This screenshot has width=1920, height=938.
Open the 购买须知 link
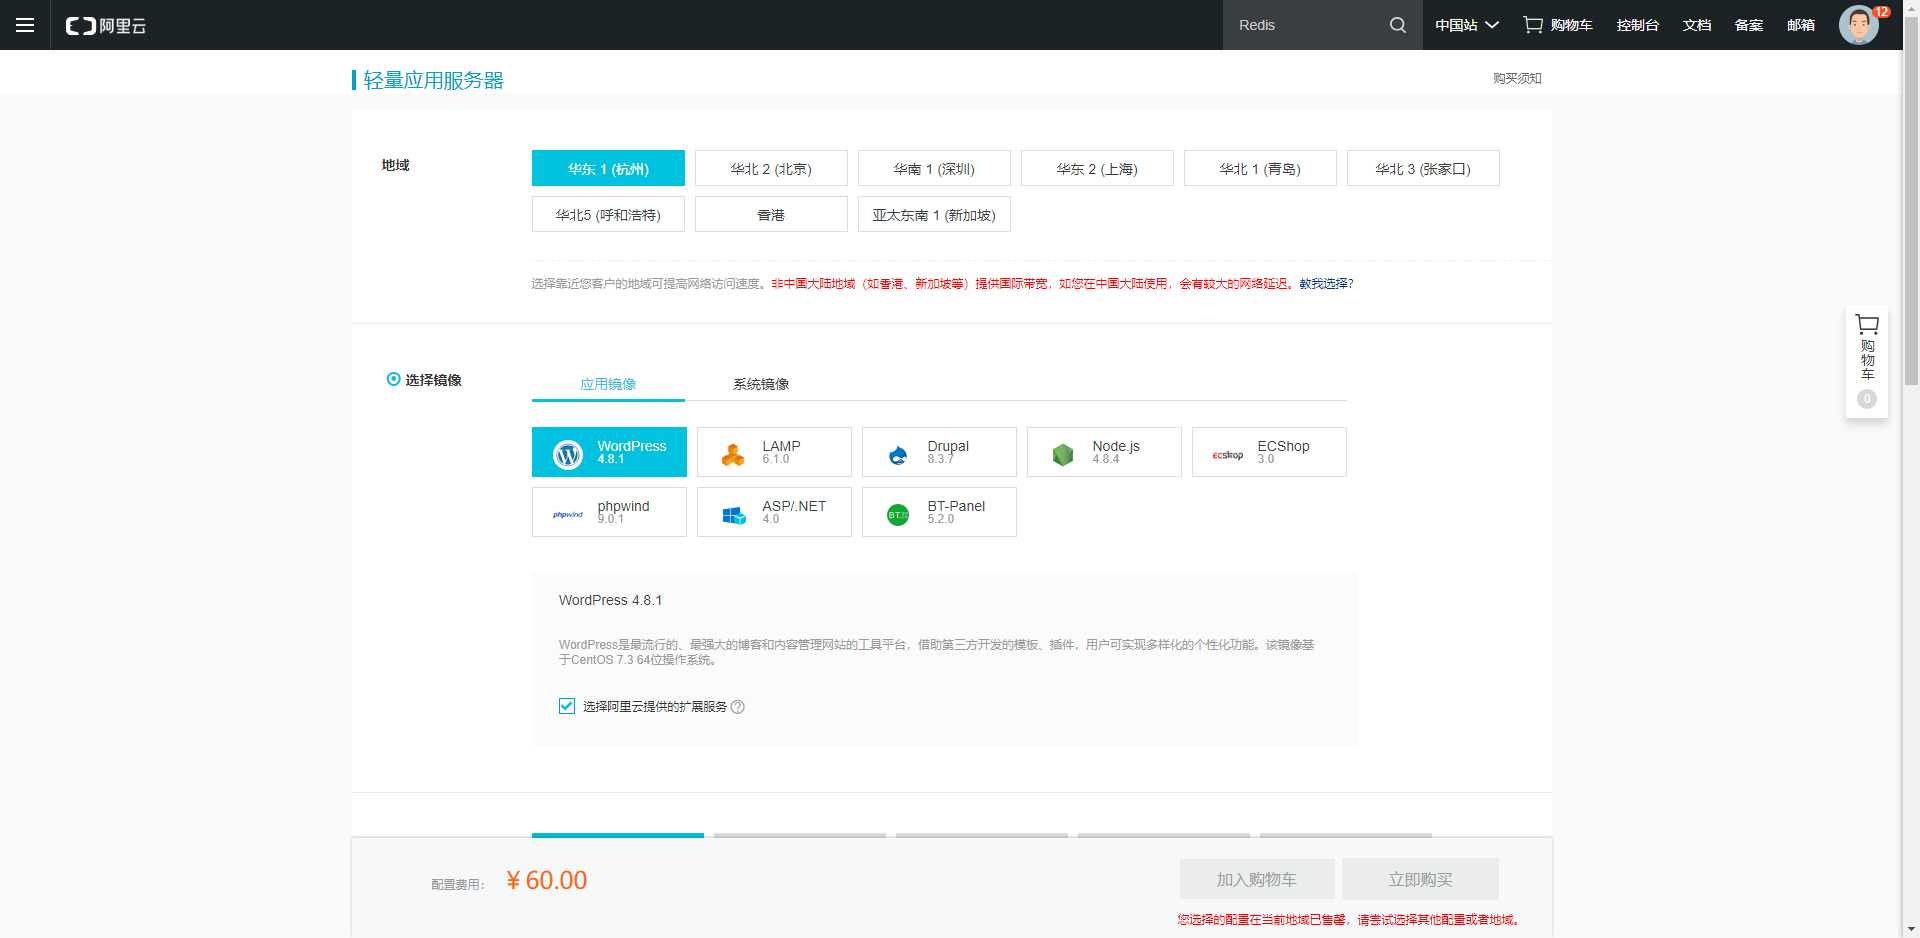[1517, 78]
